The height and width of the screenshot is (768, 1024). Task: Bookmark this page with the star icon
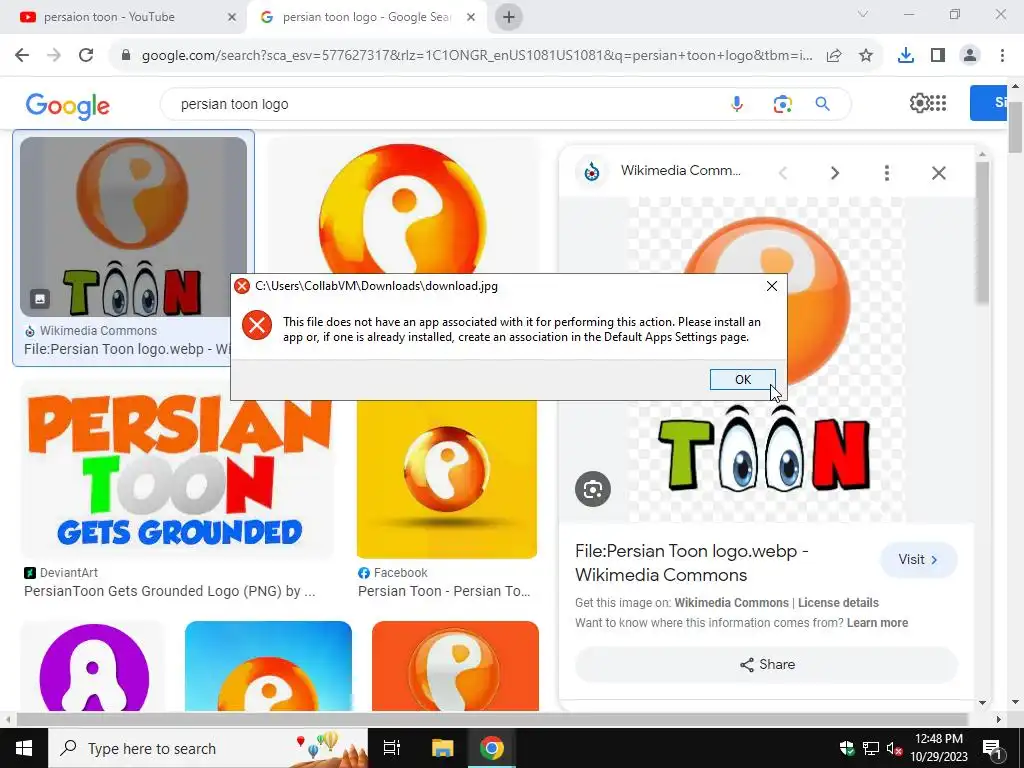(865, 56)
